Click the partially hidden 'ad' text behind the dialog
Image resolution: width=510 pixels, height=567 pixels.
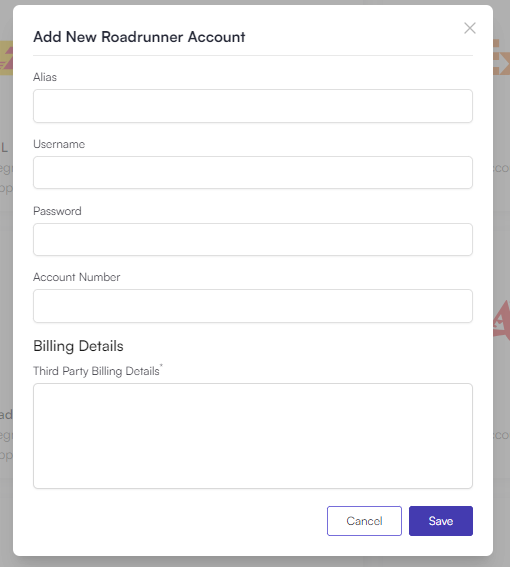[x=6, y=414]
